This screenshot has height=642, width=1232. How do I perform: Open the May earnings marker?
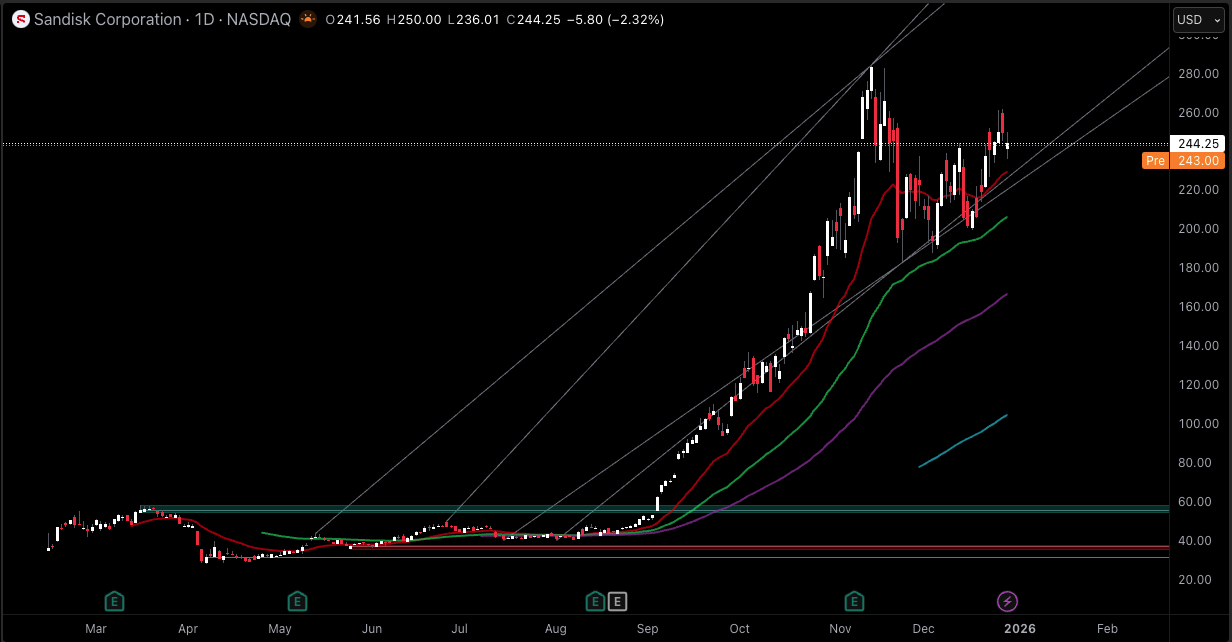tap(297, 601)
